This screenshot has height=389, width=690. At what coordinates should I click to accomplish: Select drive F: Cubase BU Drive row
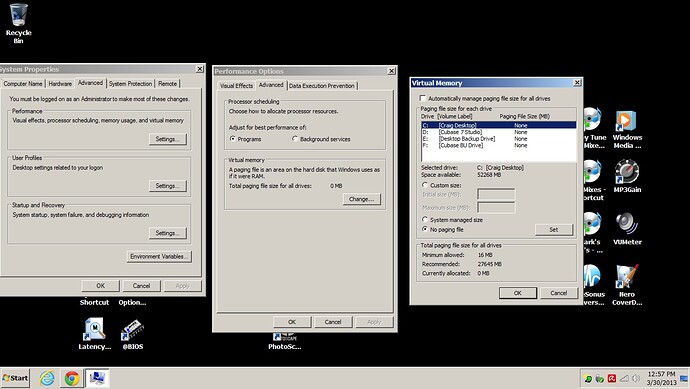[x=498, y=145]
